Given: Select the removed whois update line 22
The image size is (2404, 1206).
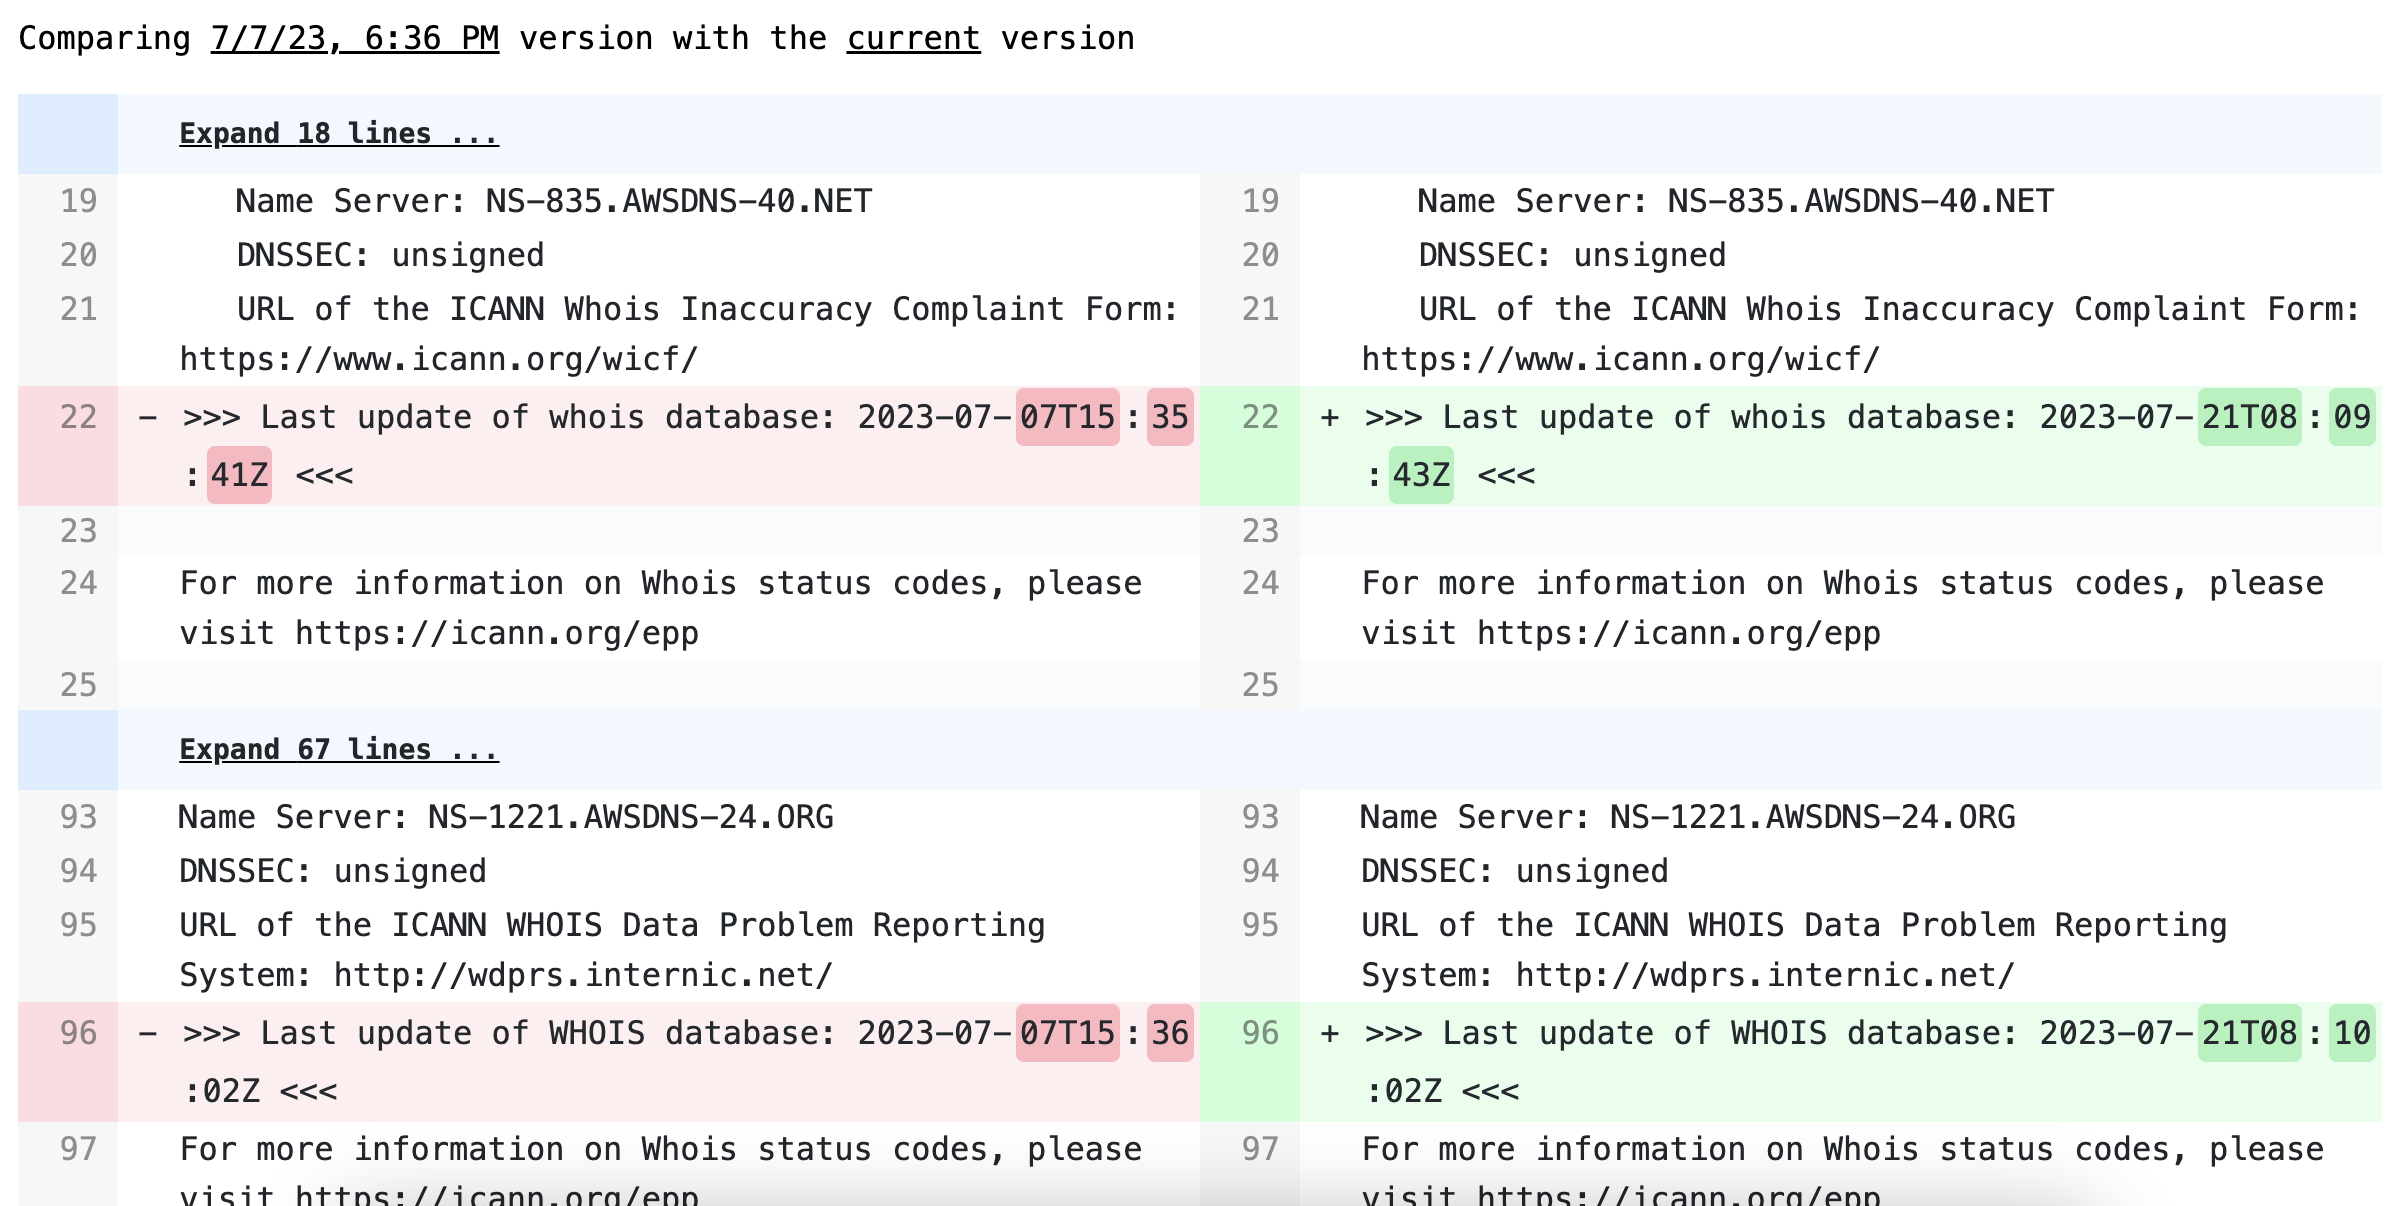Looking at the screenshot, I should point(600,417).
